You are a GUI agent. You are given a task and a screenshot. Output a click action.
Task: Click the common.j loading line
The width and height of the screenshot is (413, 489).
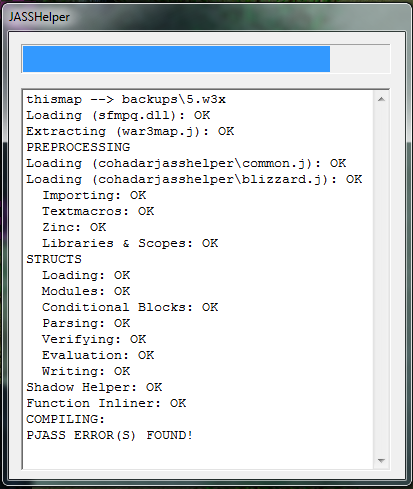[186, 163]
